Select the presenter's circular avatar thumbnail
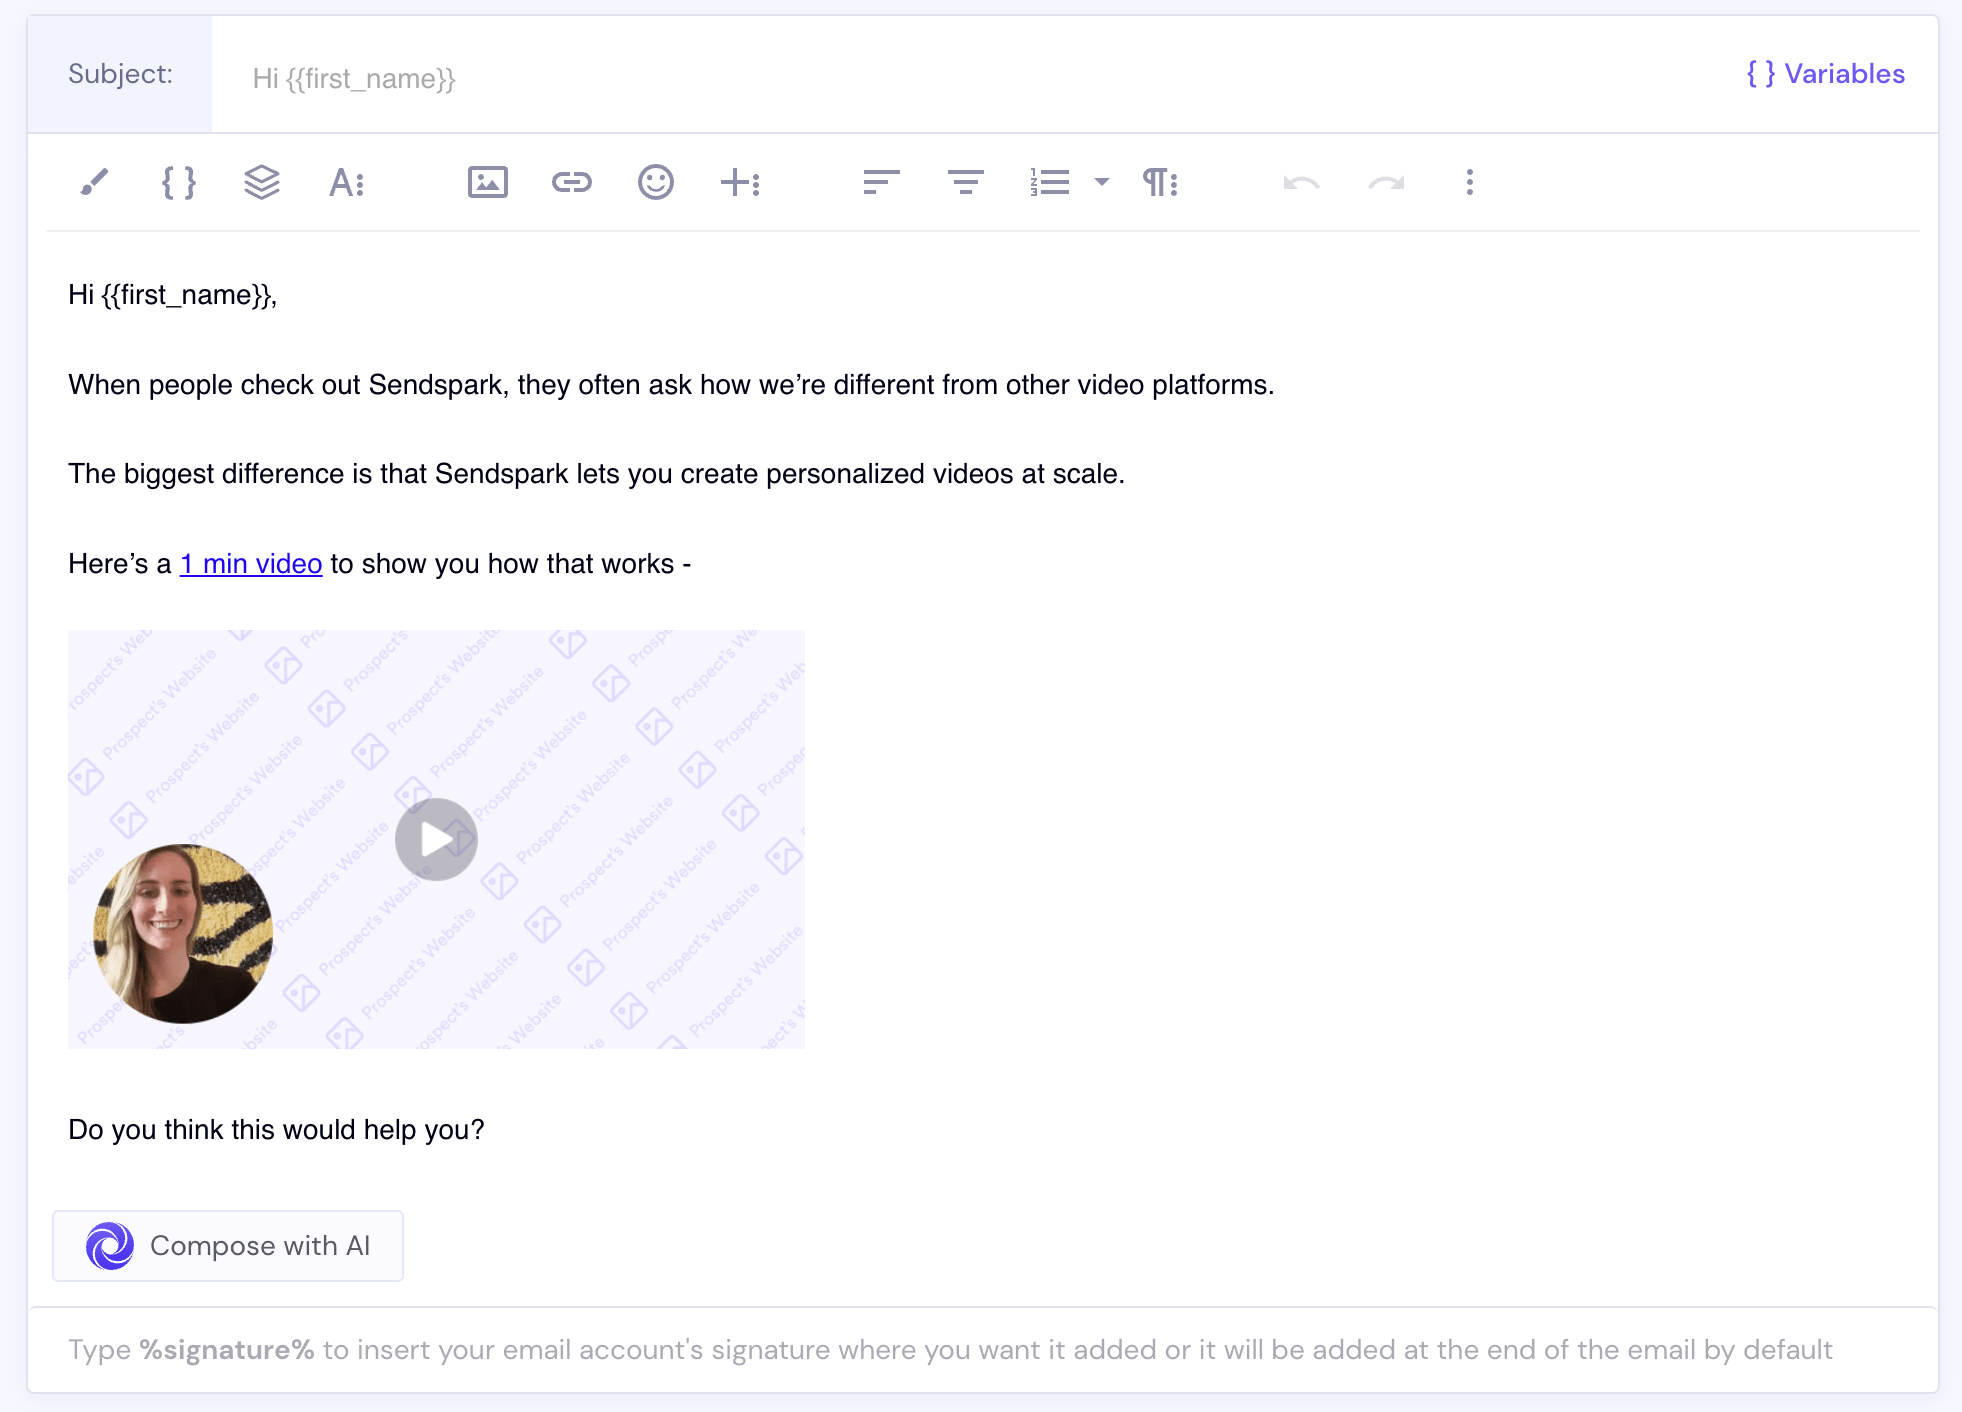 point(183,934)
